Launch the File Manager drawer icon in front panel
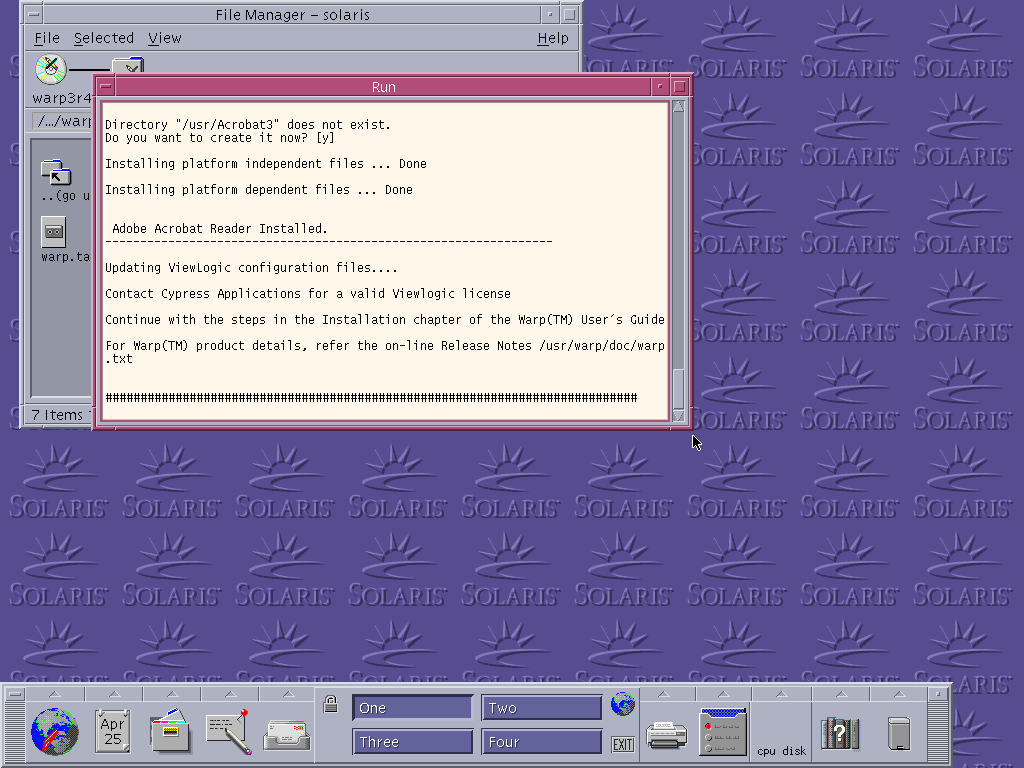 tap(170, 731)
